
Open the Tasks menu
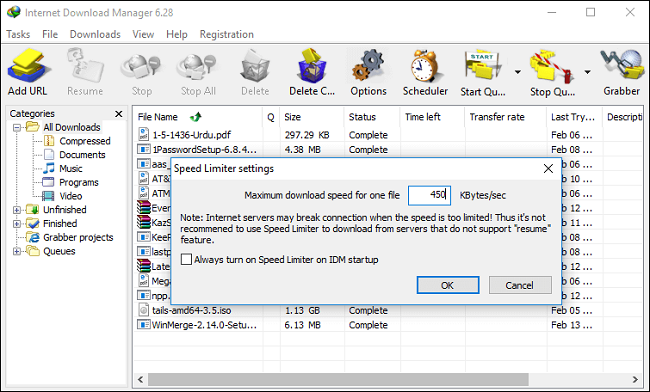(x=18, y=34)
